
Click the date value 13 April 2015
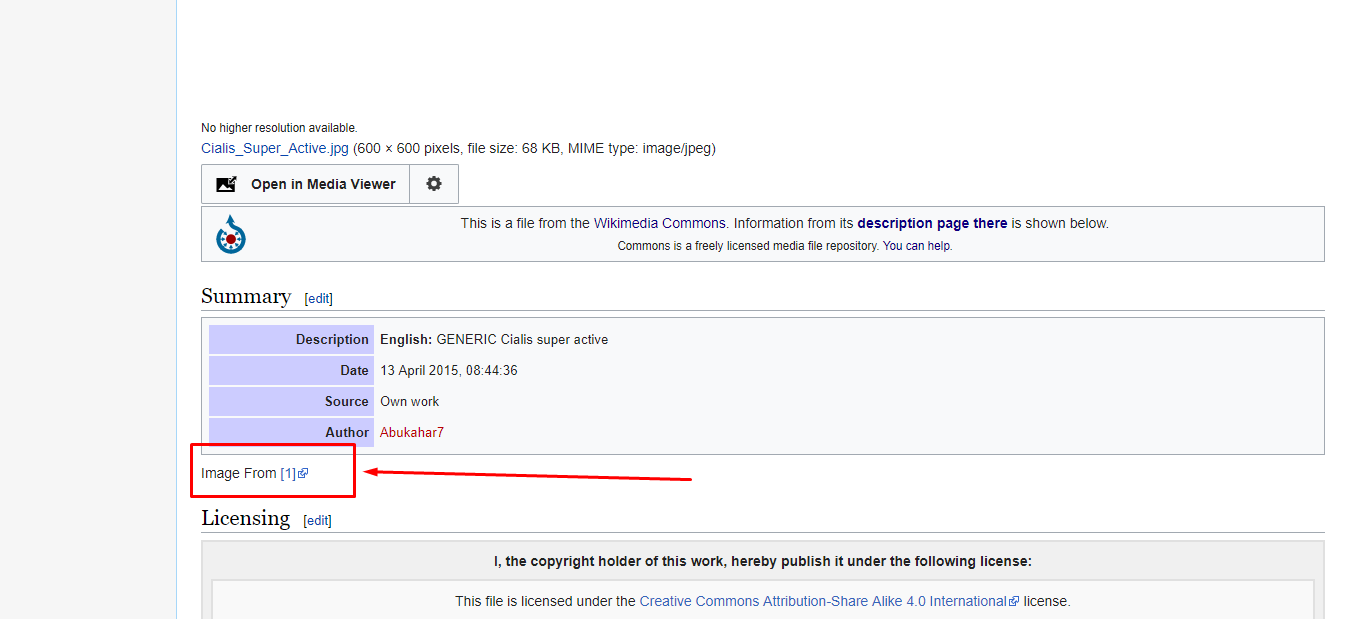[448, 370]
